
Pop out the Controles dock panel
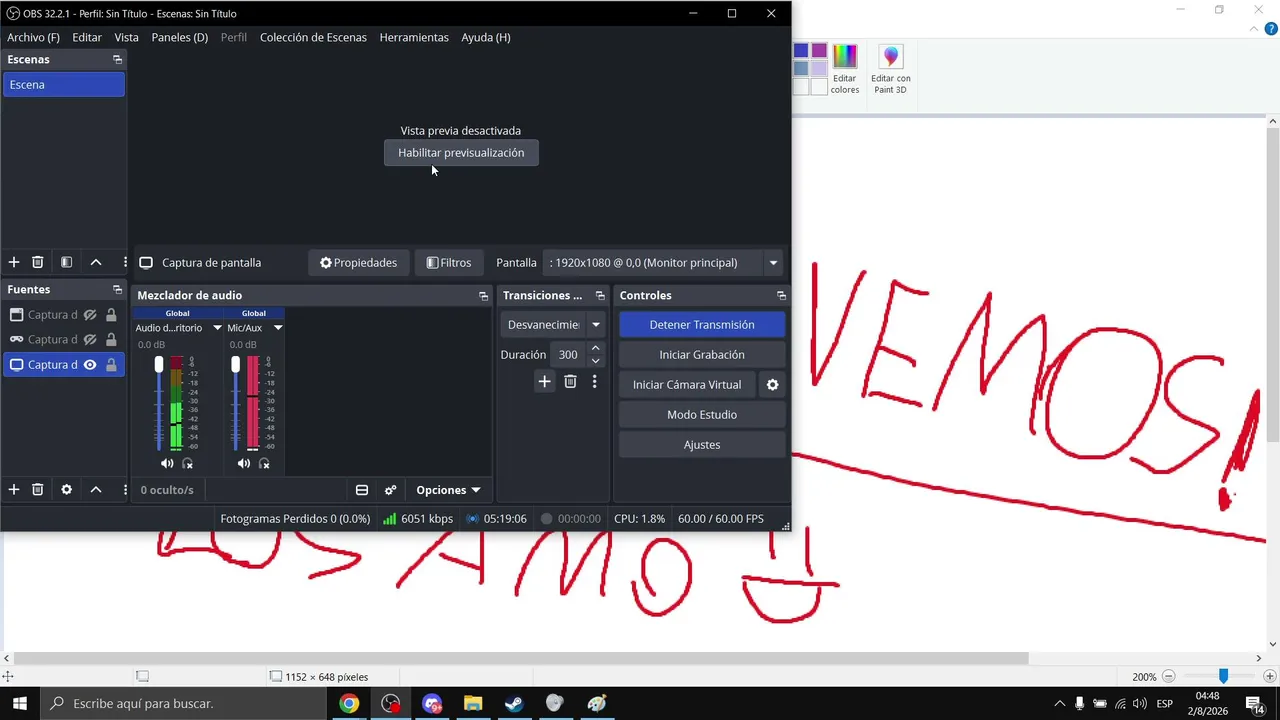[x=781, y=296]
